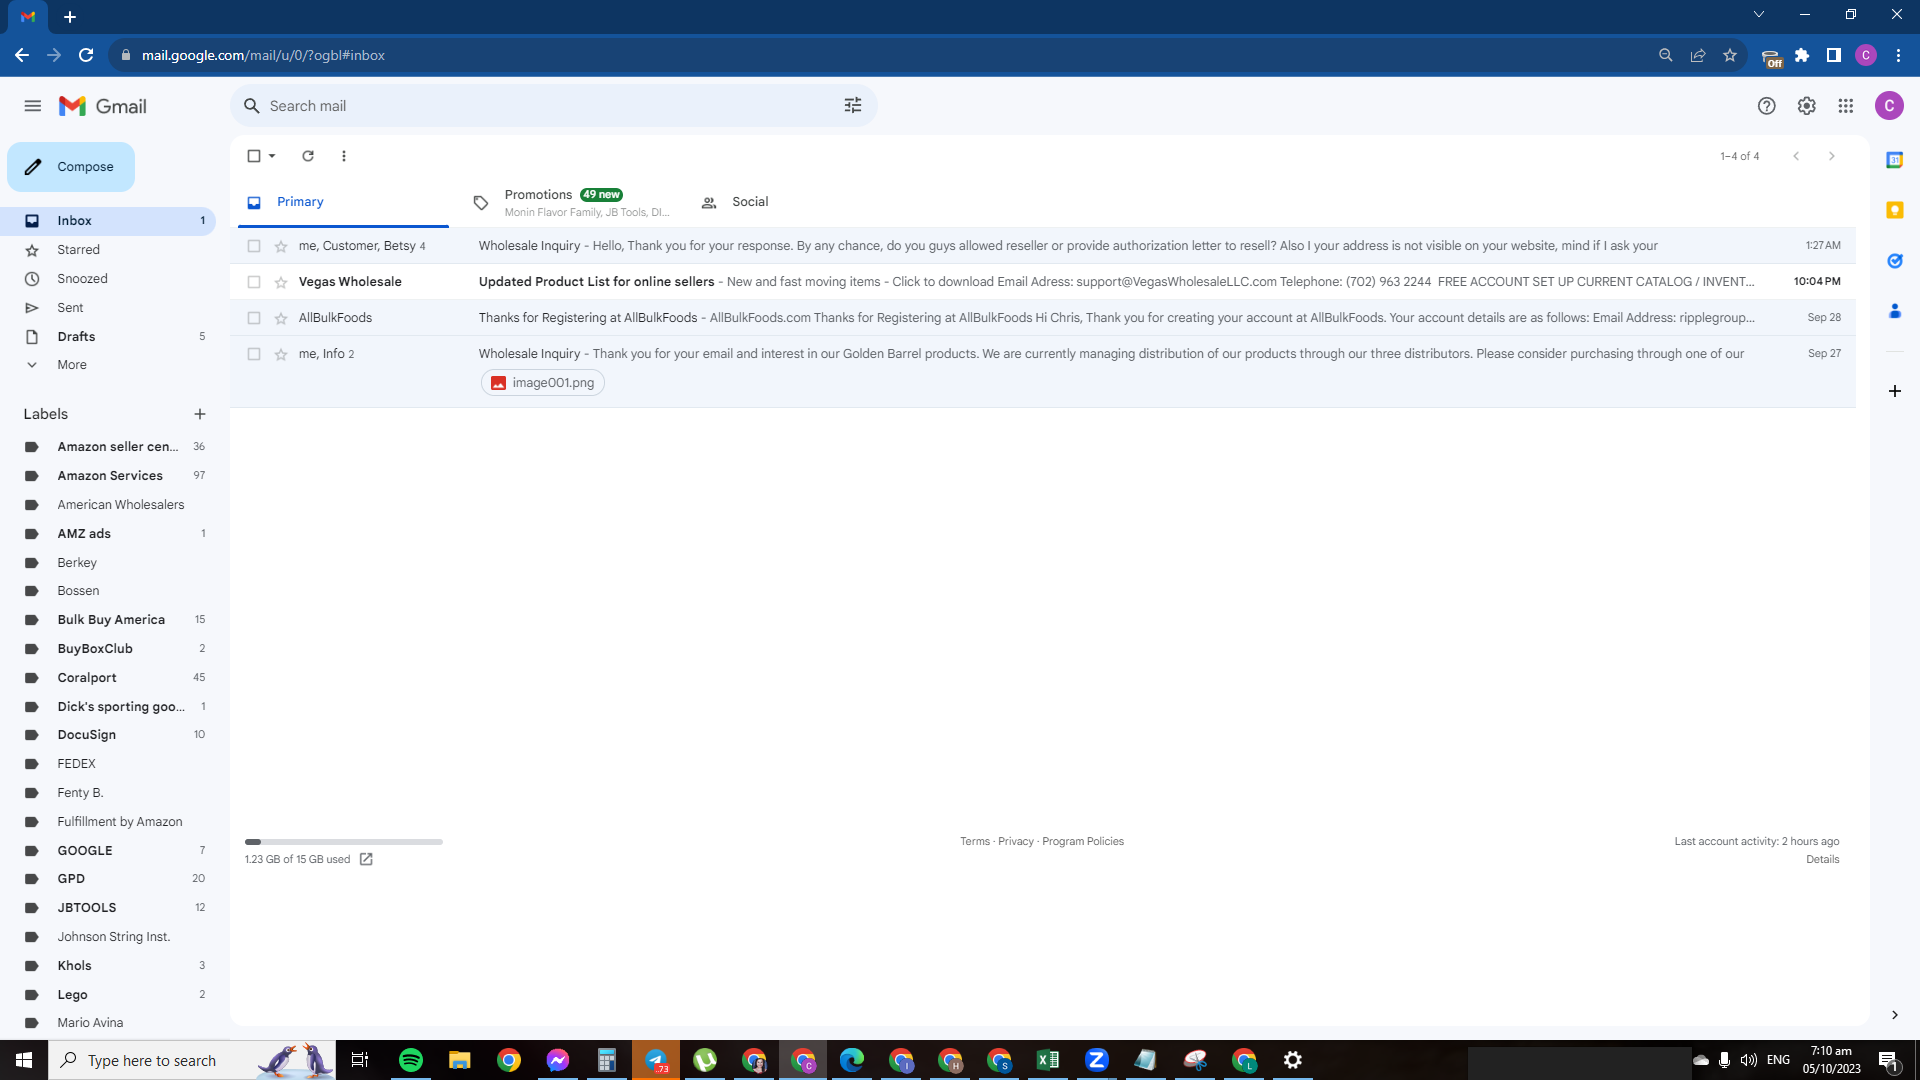Open Google Keep side panel
Image resolution: width=1920 pixels, height=1080 pixels.
[x=1894, y=210]
